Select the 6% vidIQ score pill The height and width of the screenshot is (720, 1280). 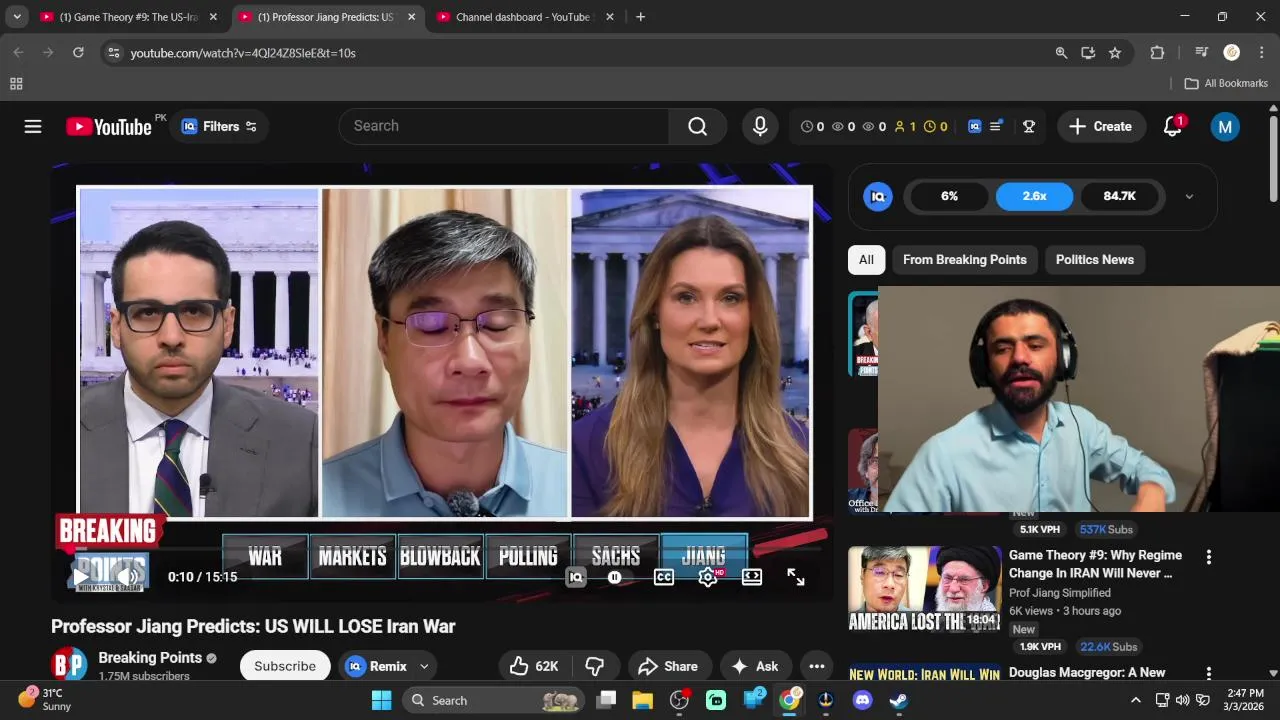pyautogui.click(x=949, y=196)
